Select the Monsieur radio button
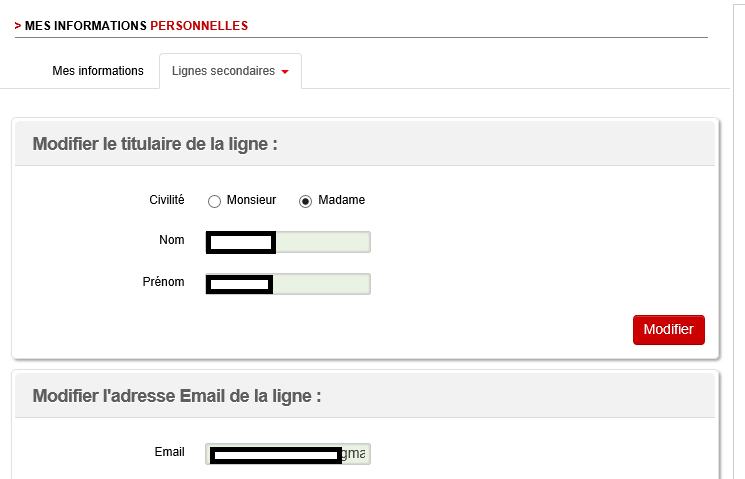The image size is (745, 479). click(x=214, y=201)
